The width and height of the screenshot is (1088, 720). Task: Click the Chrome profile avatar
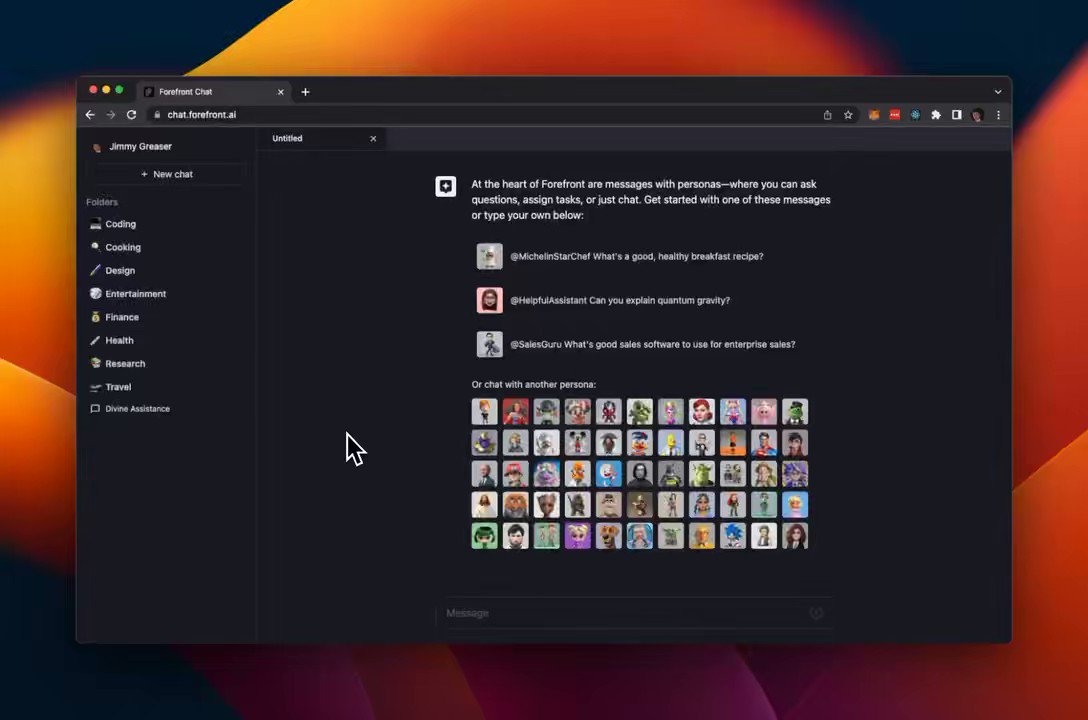coord(978,115)
